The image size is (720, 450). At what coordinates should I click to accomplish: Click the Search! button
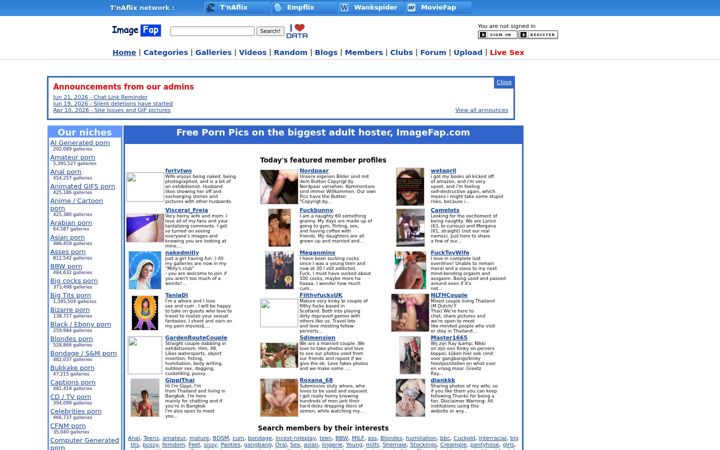(270, 31)
